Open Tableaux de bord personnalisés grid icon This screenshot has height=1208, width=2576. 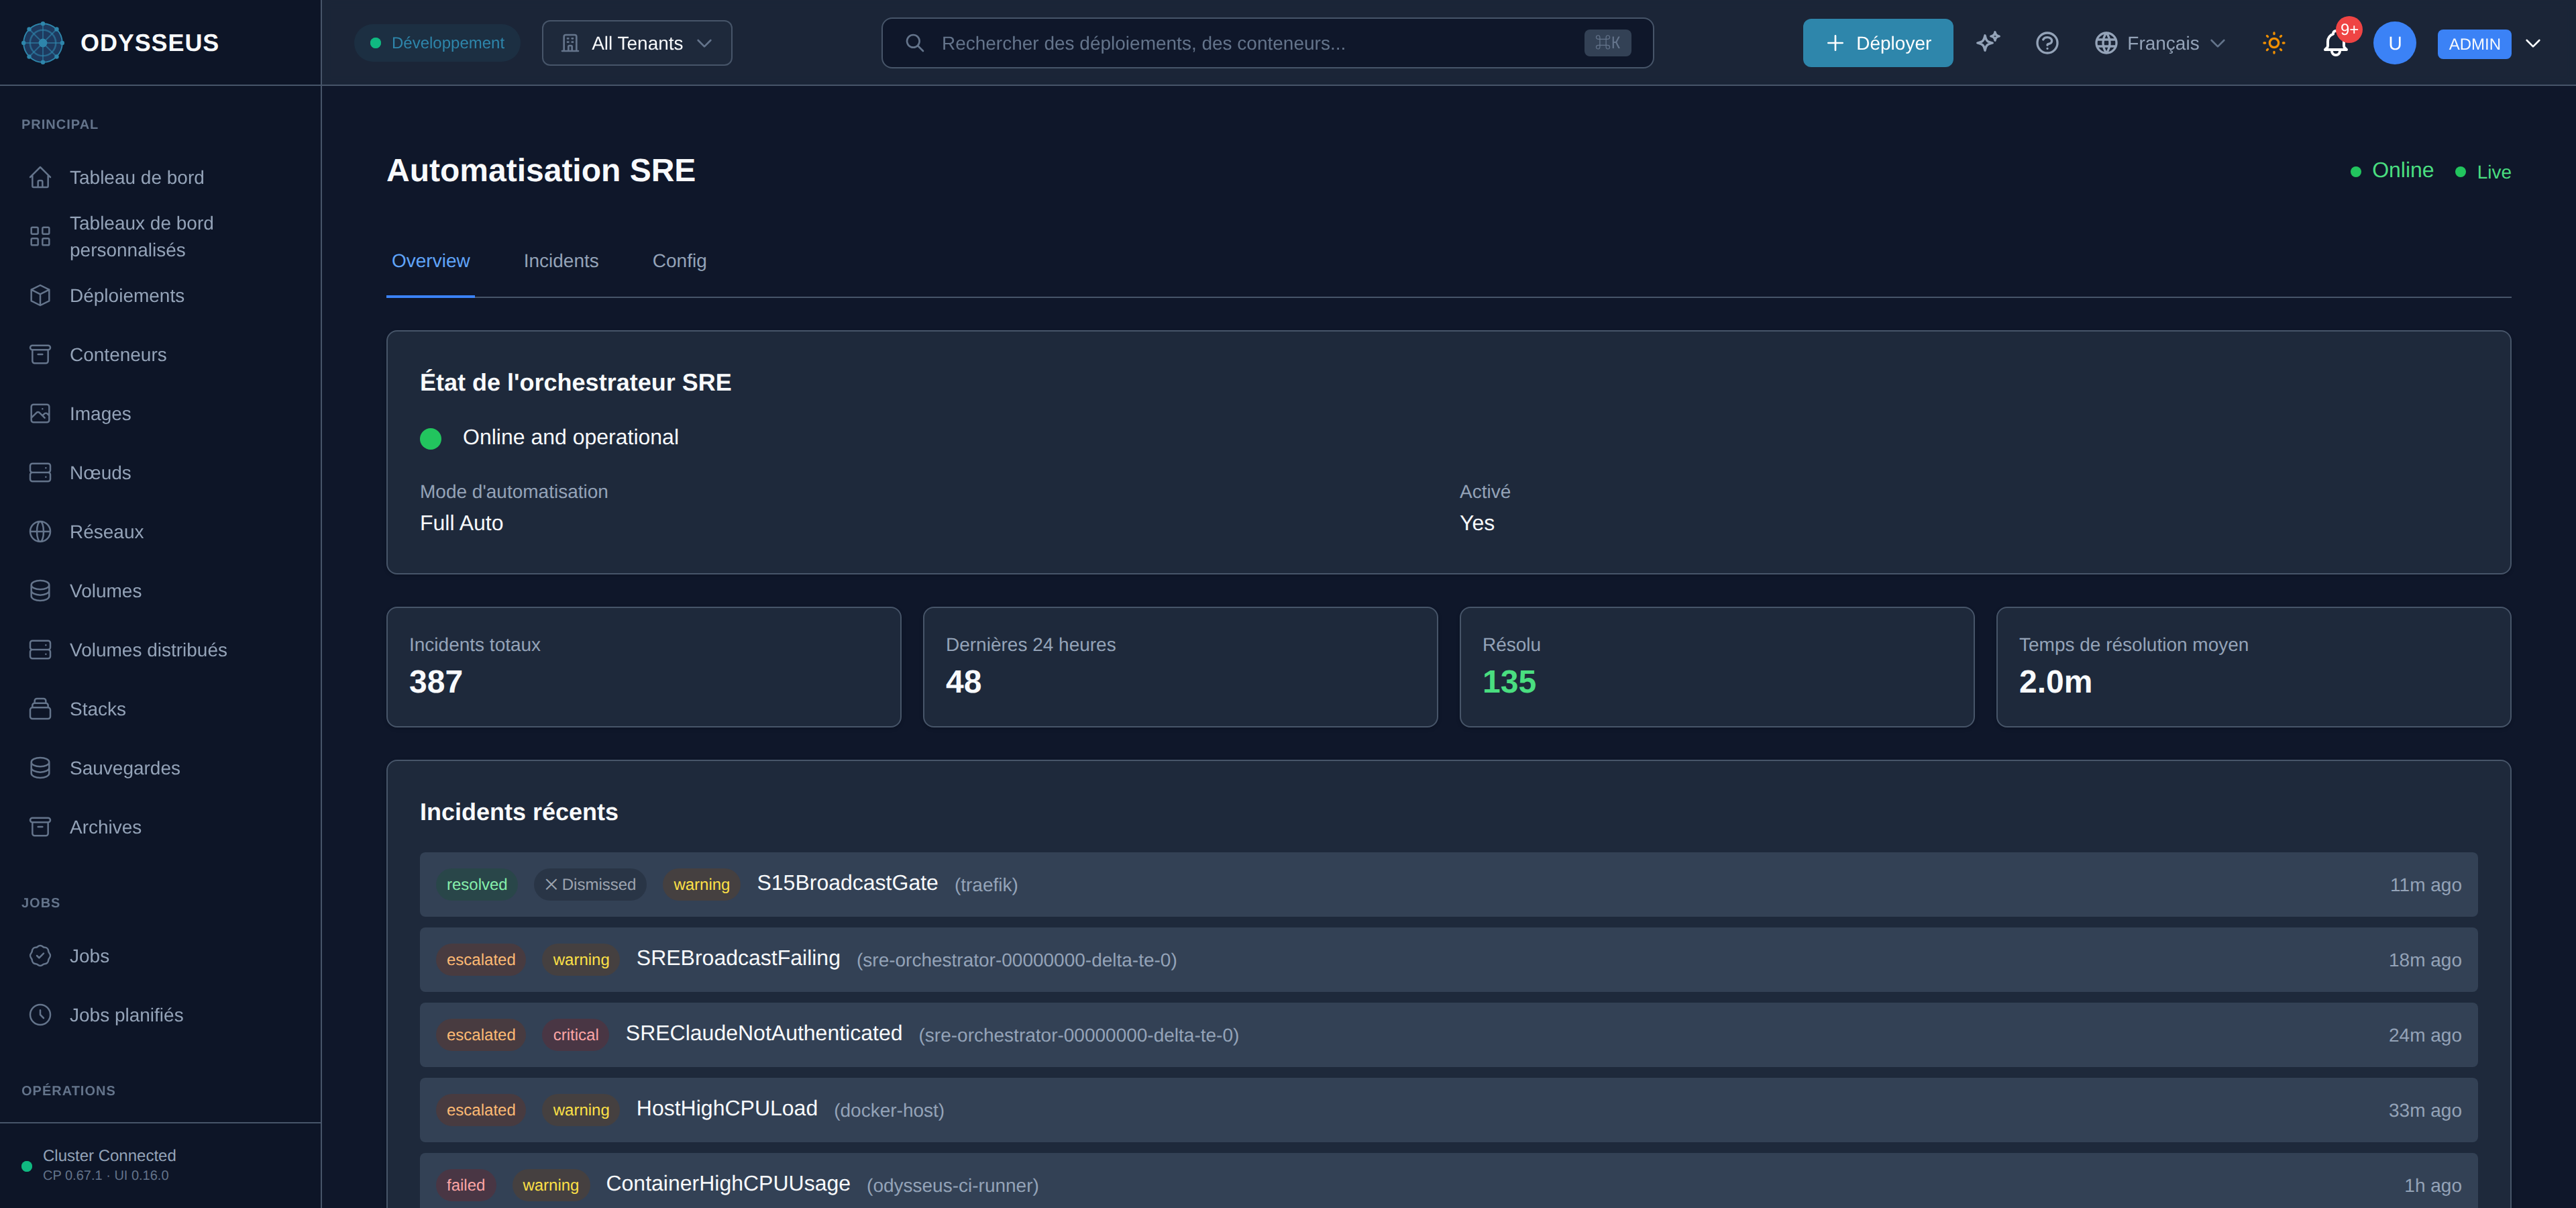tap(40, 236)
